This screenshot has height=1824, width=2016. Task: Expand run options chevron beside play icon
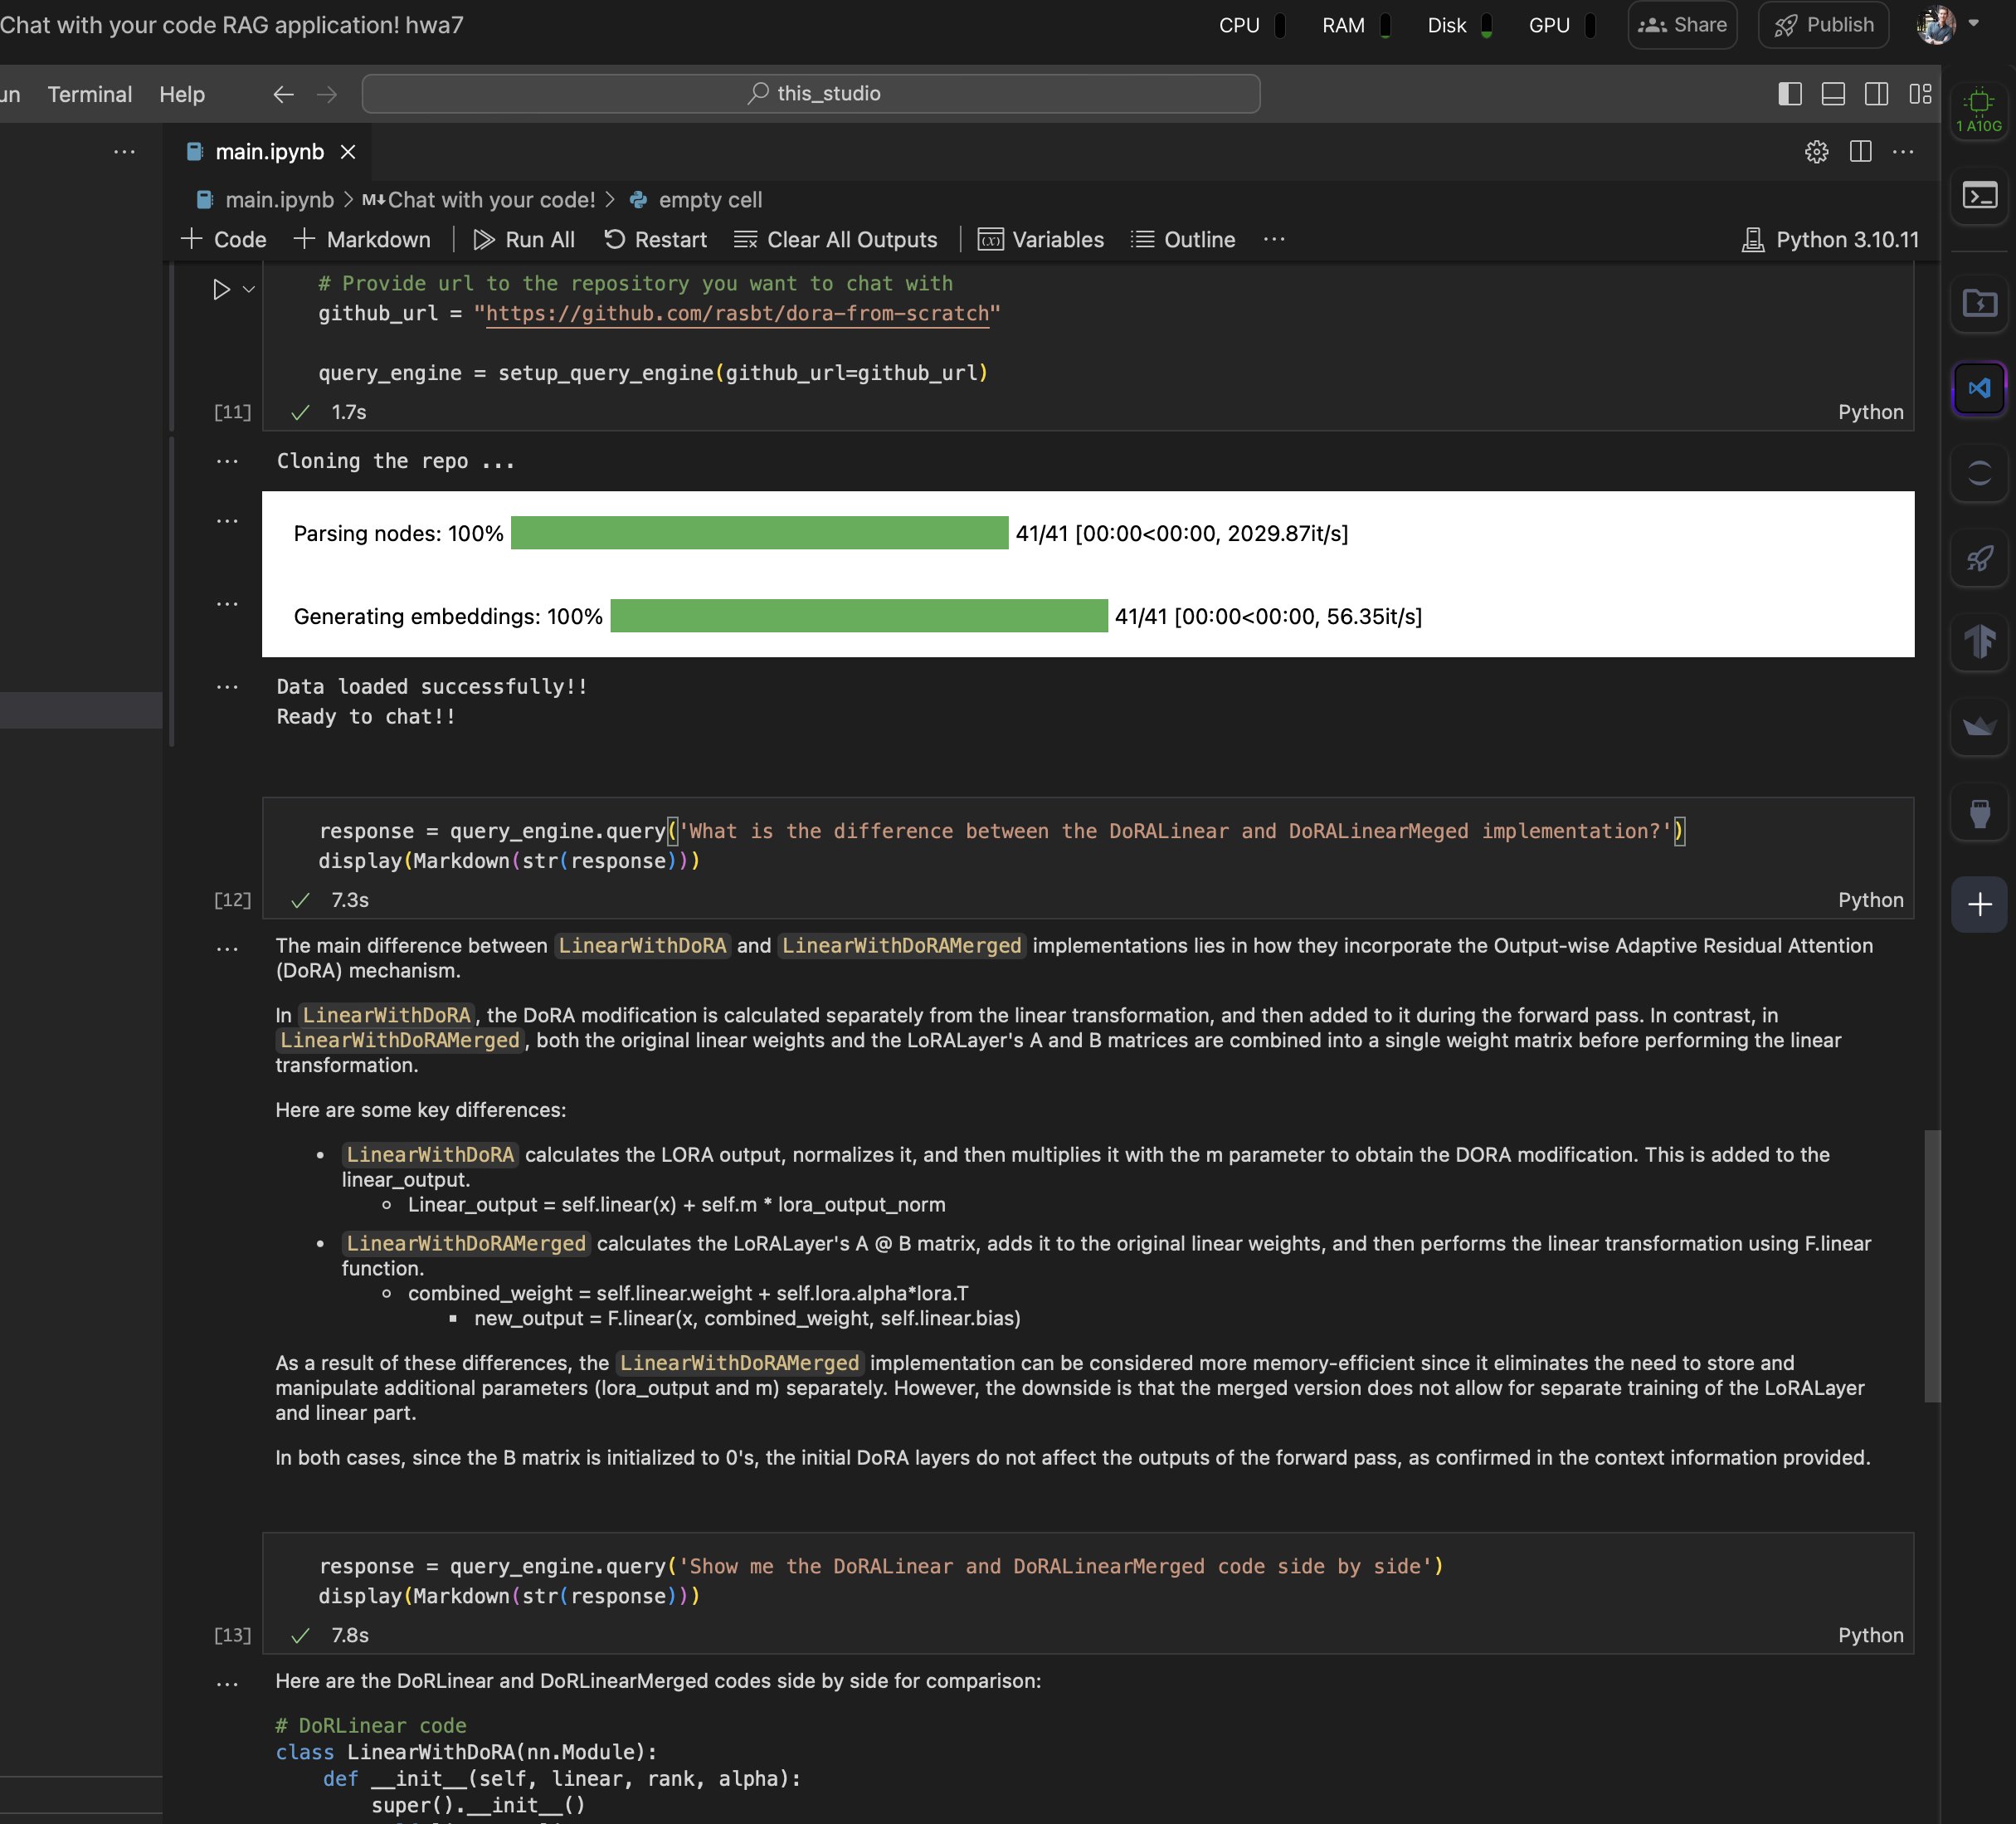[249, 290]
